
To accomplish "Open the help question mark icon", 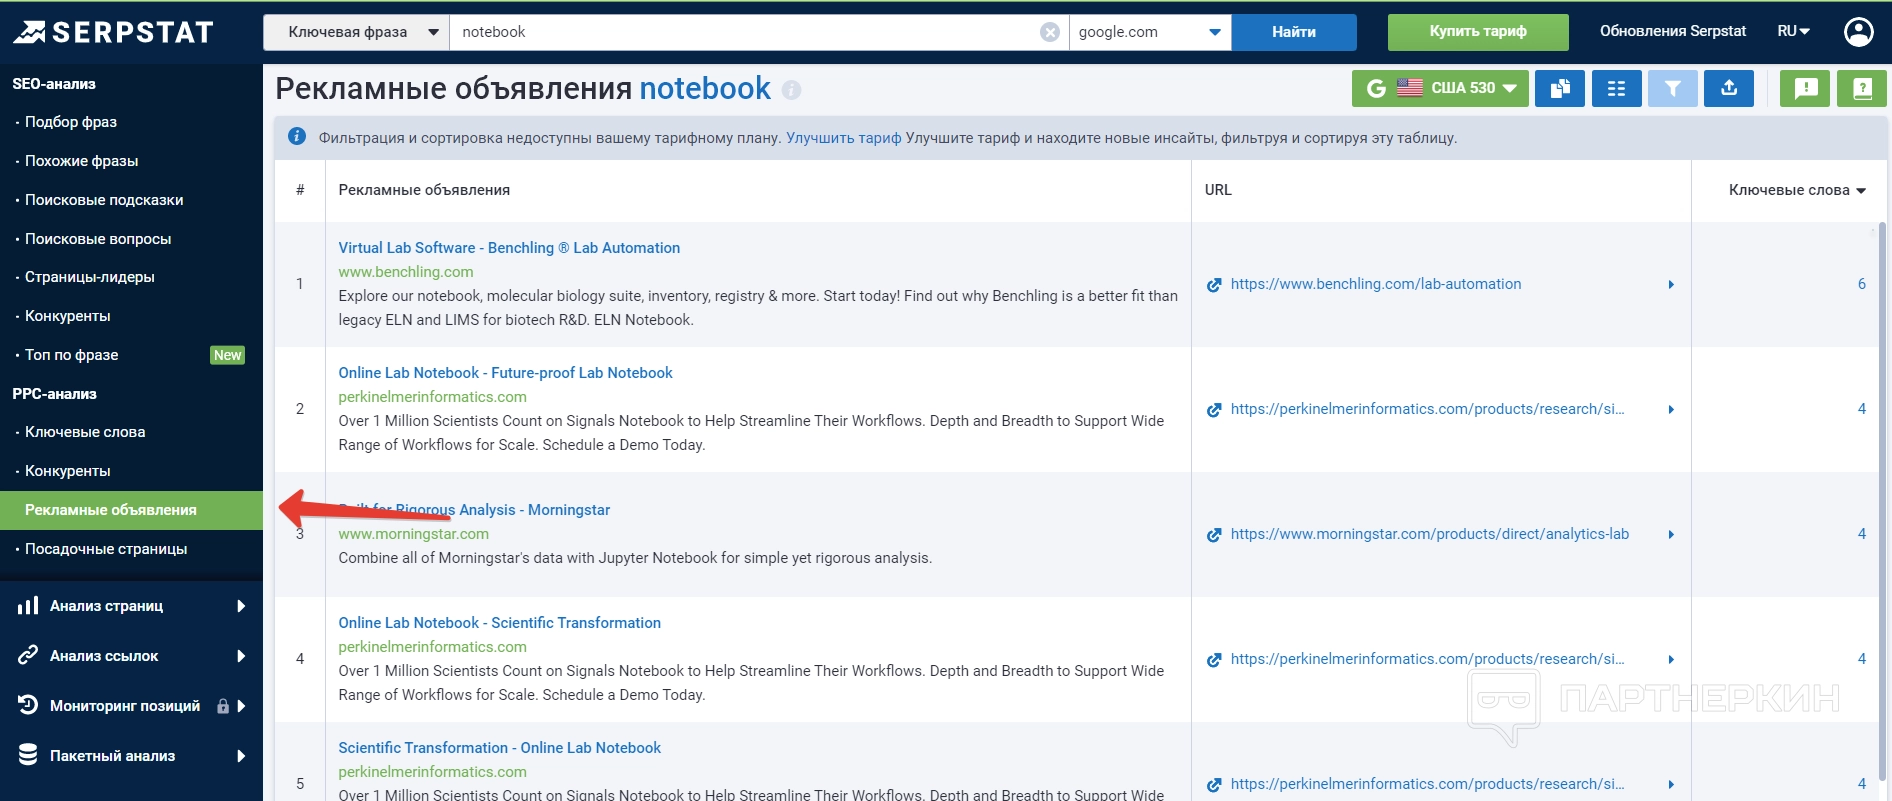I will point(1862,89).
